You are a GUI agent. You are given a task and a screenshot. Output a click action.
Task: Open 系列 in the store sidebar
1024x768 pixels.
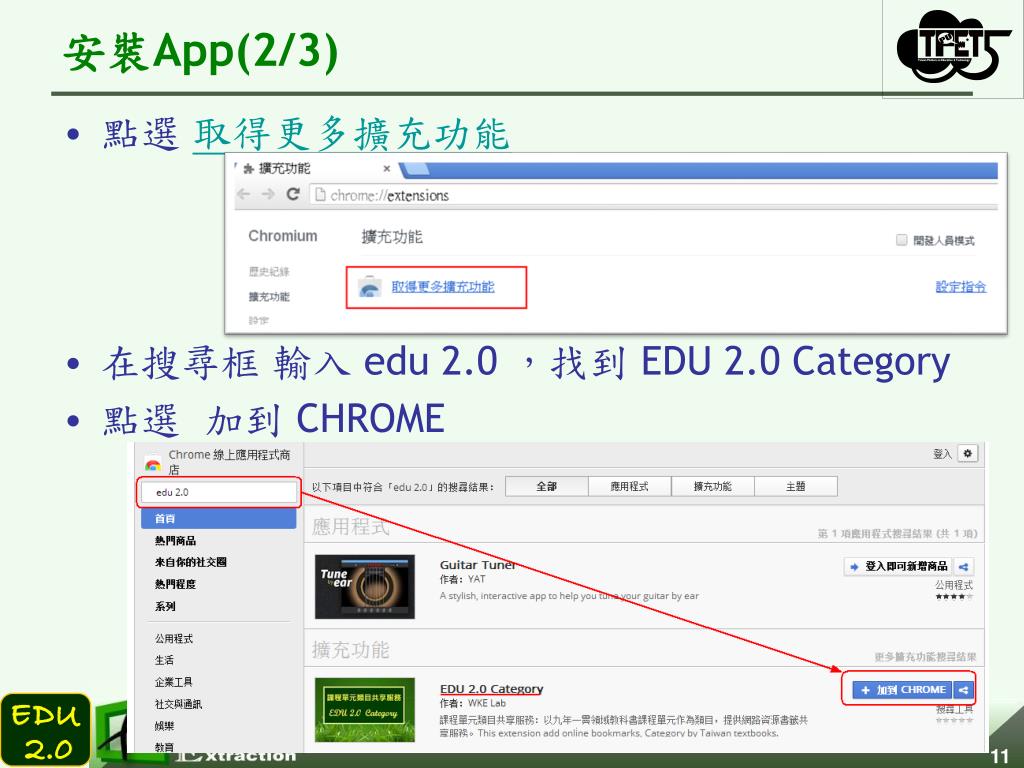(165, 606)
